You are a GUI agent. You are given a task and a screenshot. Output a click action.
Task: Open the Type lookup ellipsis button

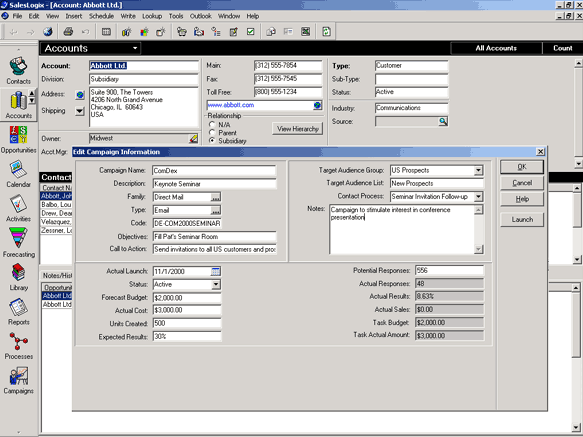(x=216, y=211)
